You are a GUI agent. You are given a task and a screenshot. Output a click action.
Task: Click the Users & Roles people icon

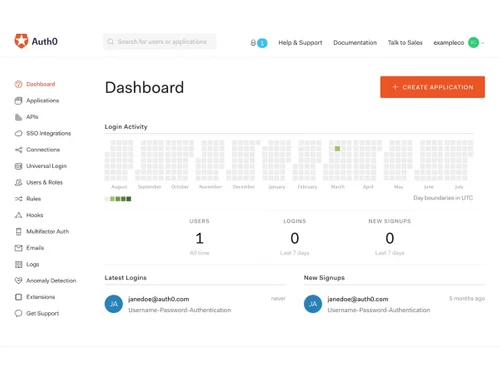tap(18, 182)
